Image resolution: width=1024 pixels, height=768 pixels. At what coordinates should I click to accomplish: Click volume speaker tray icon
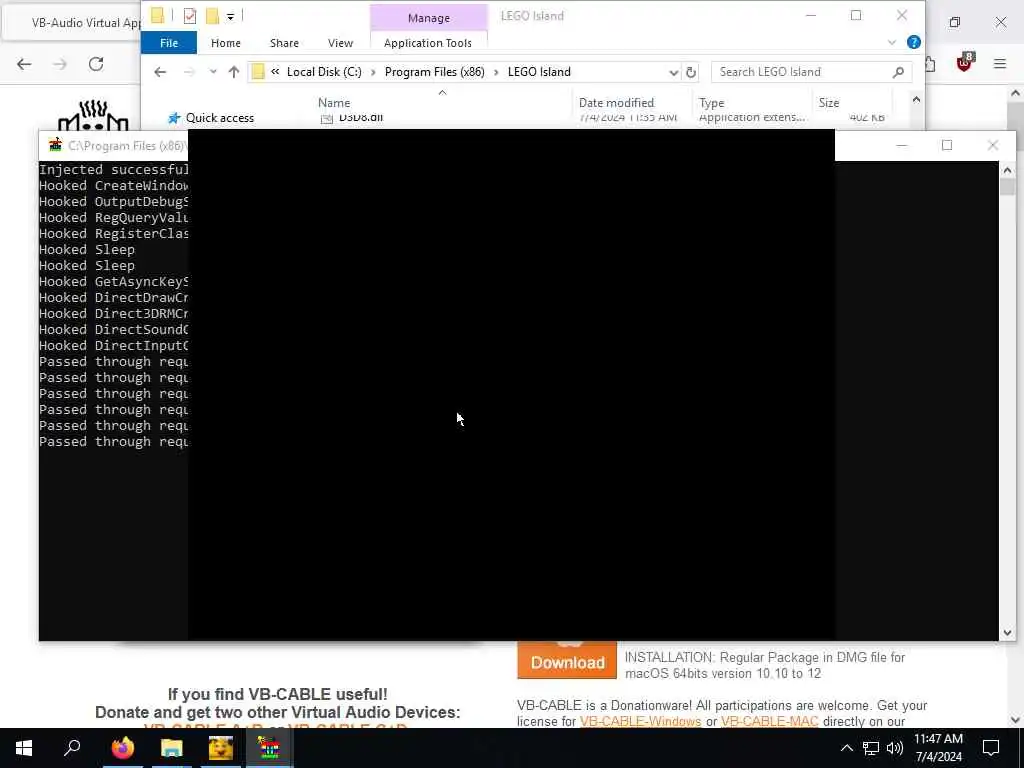(895, 748)
